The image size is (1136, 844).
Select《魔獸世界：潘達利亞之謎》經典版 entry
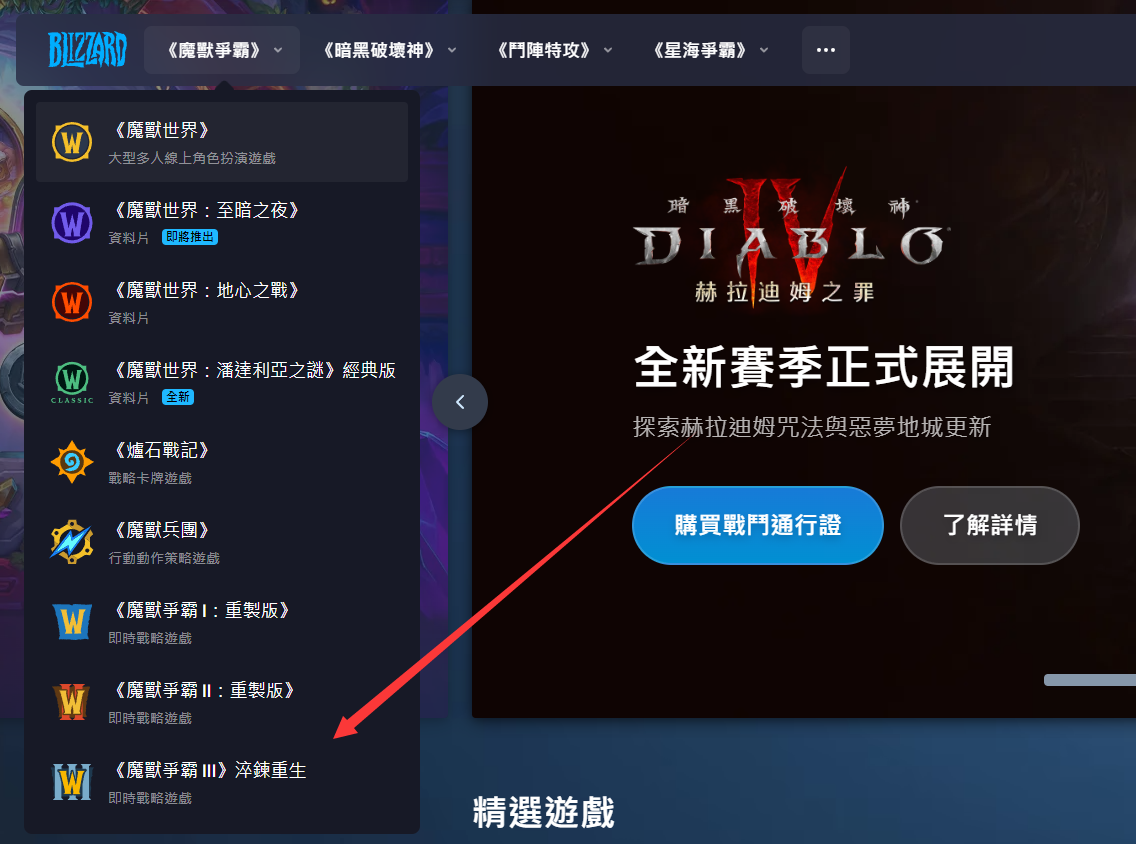[x=222, y=383]
